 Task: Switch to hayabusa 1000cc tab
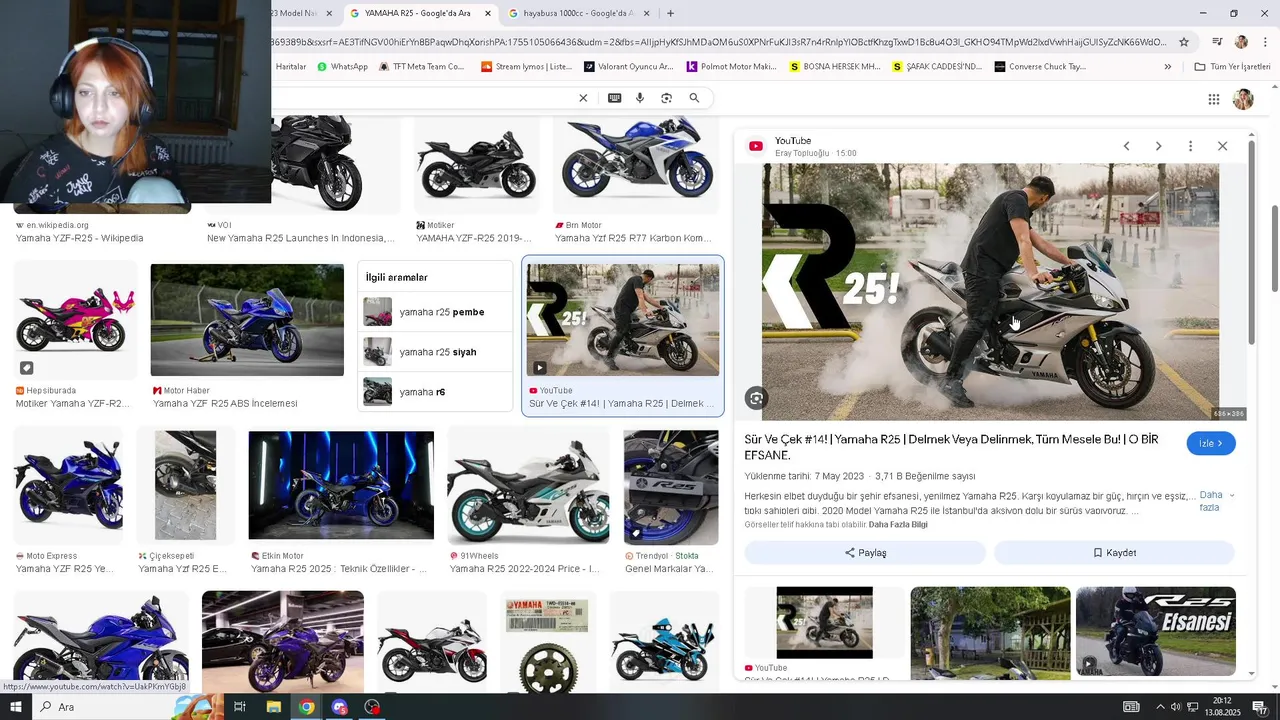[578, 13]
